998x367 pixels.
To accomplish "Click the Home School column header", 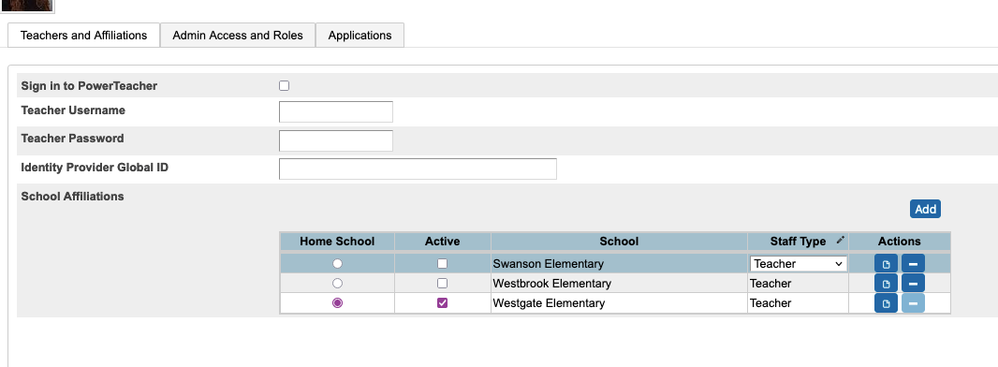I will click(x=337, y=241).
